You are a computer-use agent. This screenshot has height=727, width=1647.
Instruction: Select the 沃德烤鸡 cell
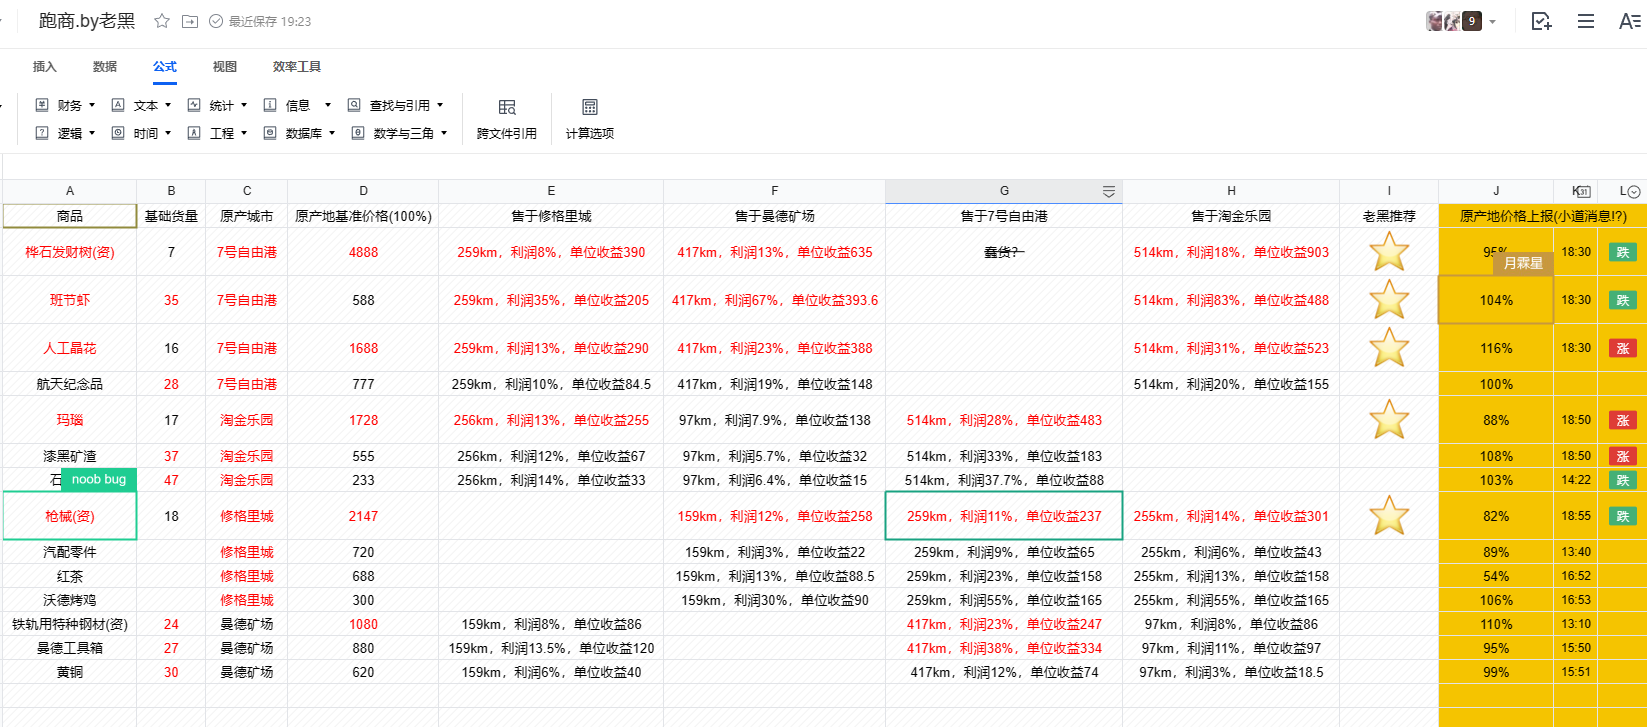(x=70, y=600)
